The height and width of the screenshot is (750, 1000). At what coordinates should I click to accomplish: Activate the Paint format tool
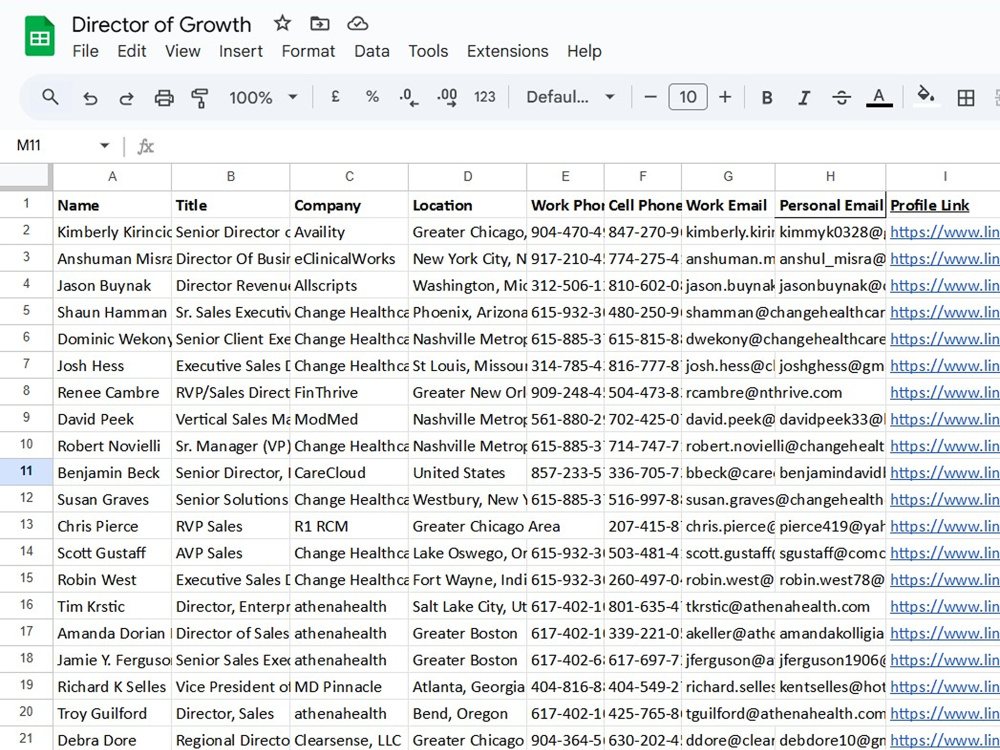(x=200, y=98)
